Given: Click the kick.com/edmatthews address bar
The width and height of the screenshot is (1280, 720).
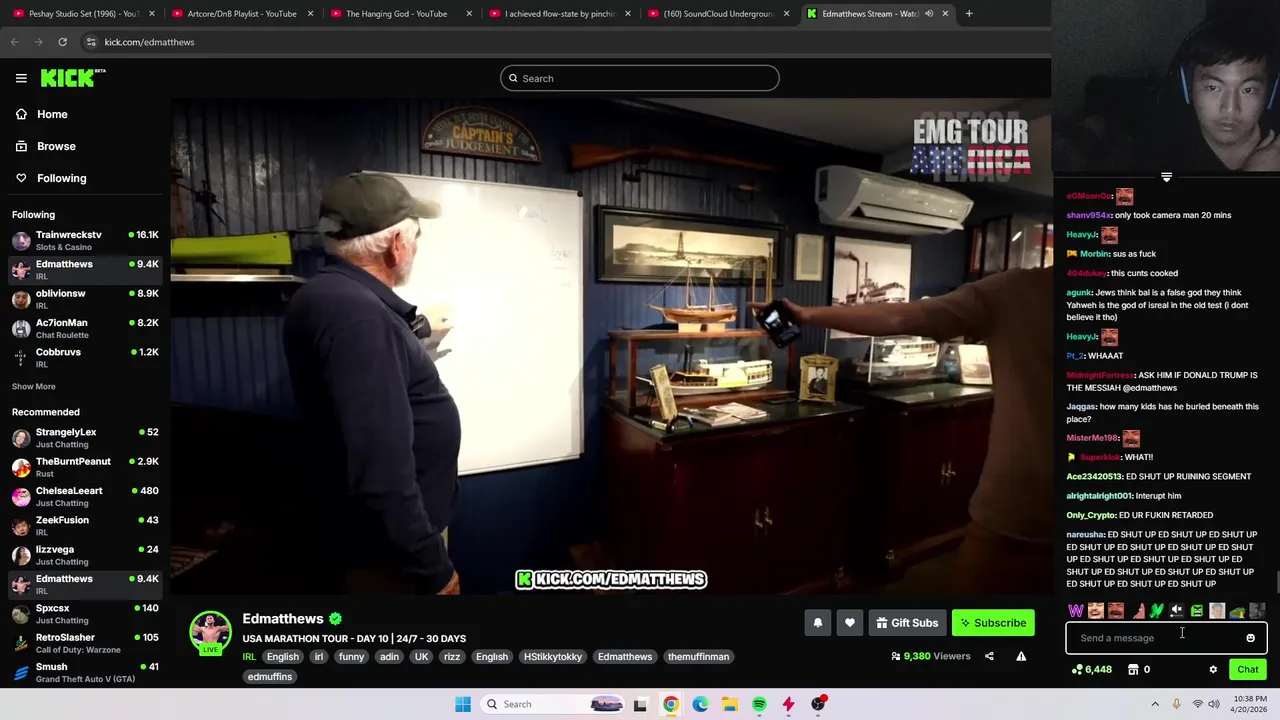Looking at the screenshot, I should (149, 42).
